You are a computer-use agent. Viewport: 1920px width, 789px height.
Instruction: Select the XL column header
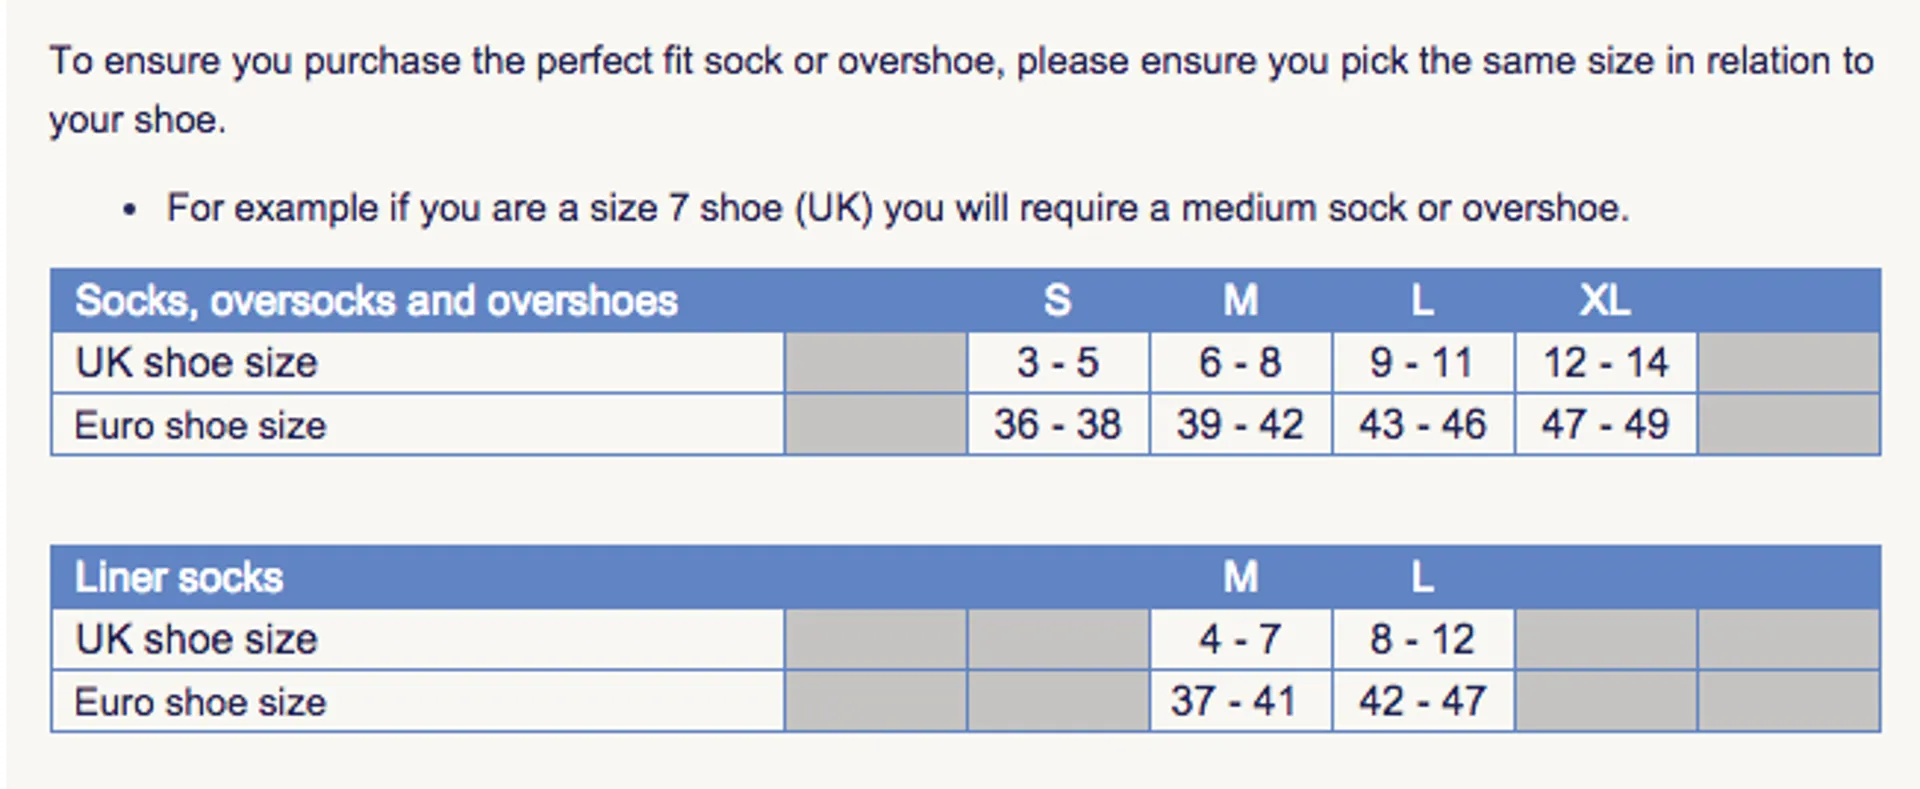point(1605,300)
